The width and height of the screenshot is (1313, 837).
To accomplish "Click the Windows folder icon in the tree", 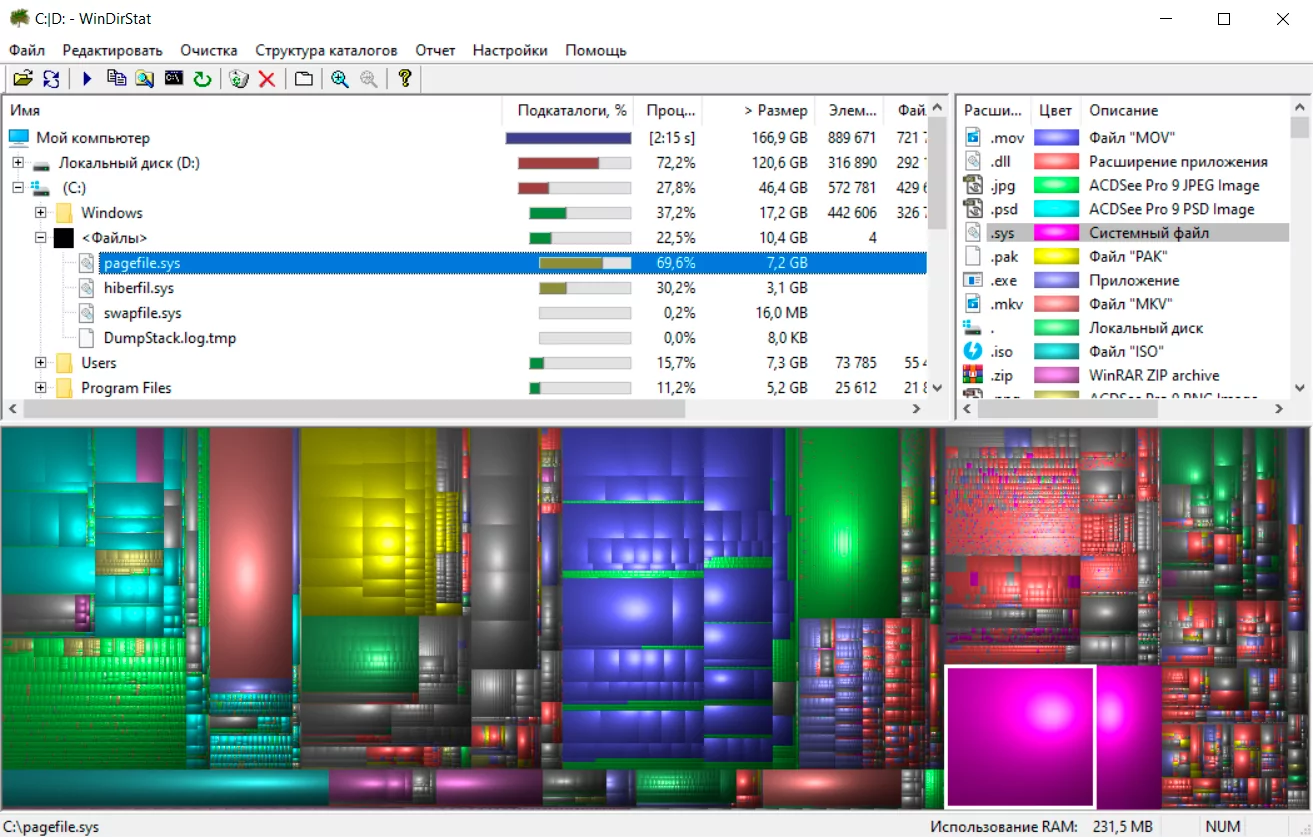I will [64, 213].
